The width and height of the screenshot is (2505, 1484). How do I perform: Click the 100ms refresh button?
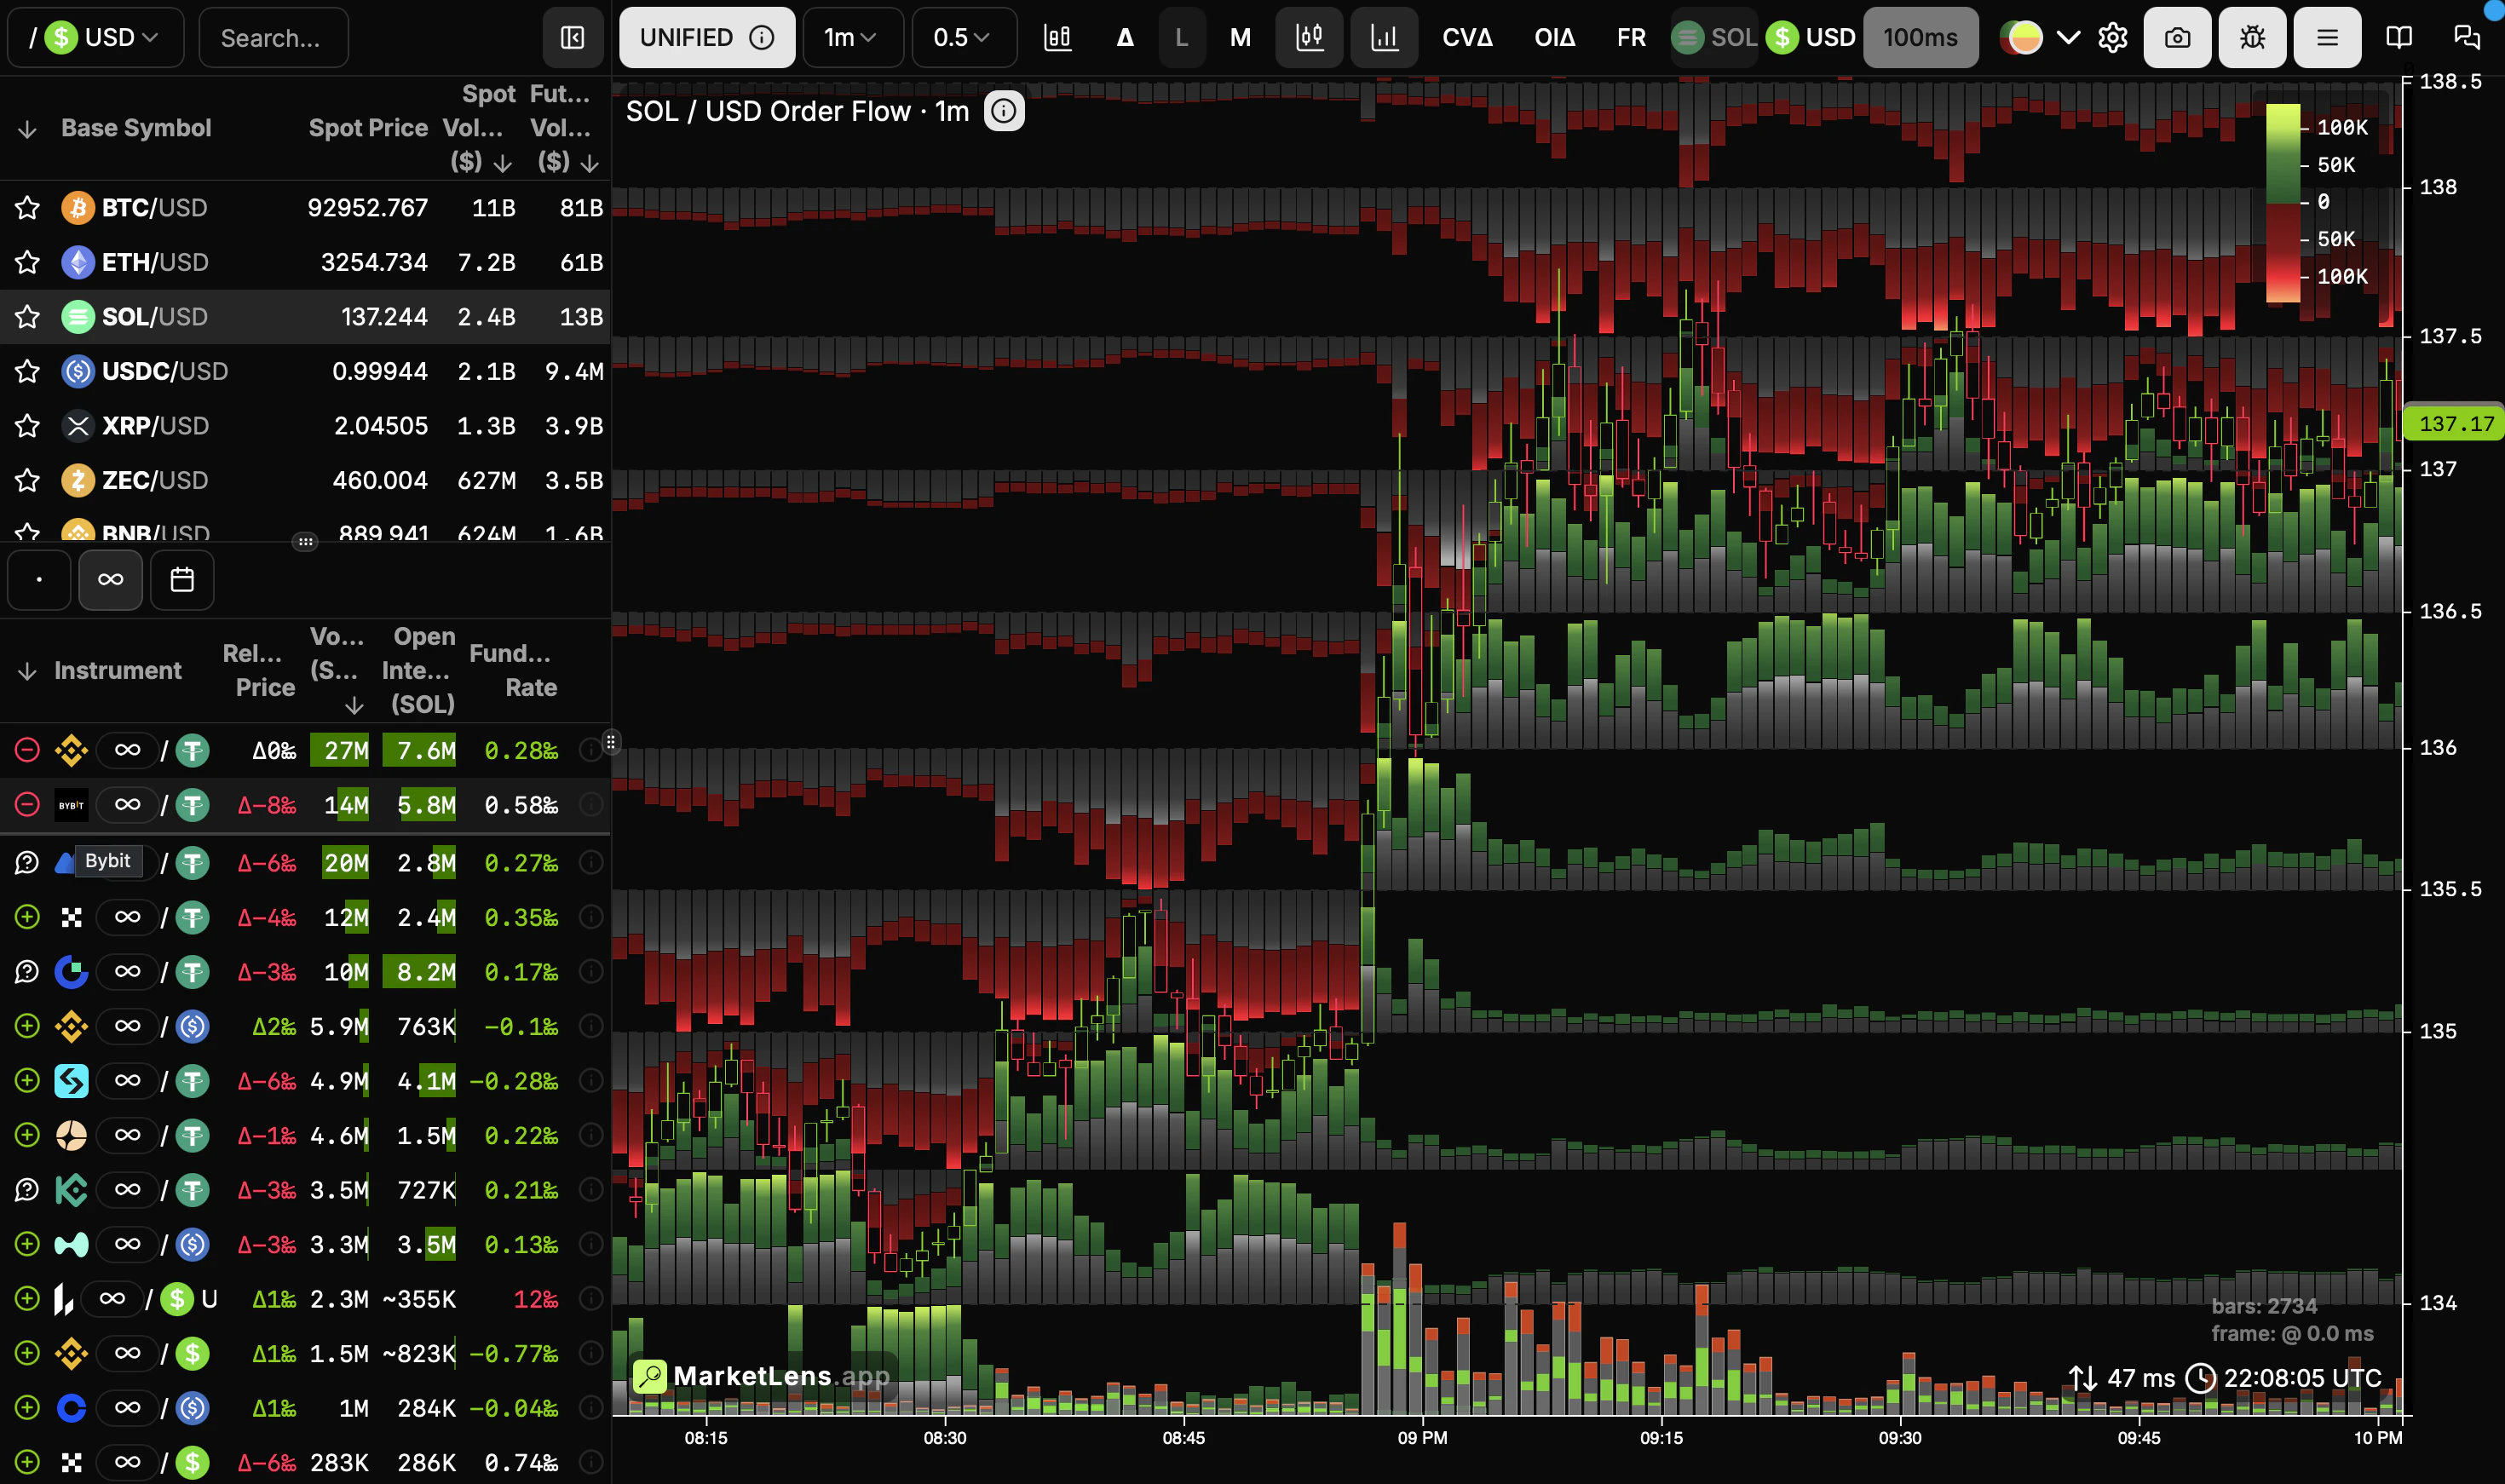point(1920,38)
